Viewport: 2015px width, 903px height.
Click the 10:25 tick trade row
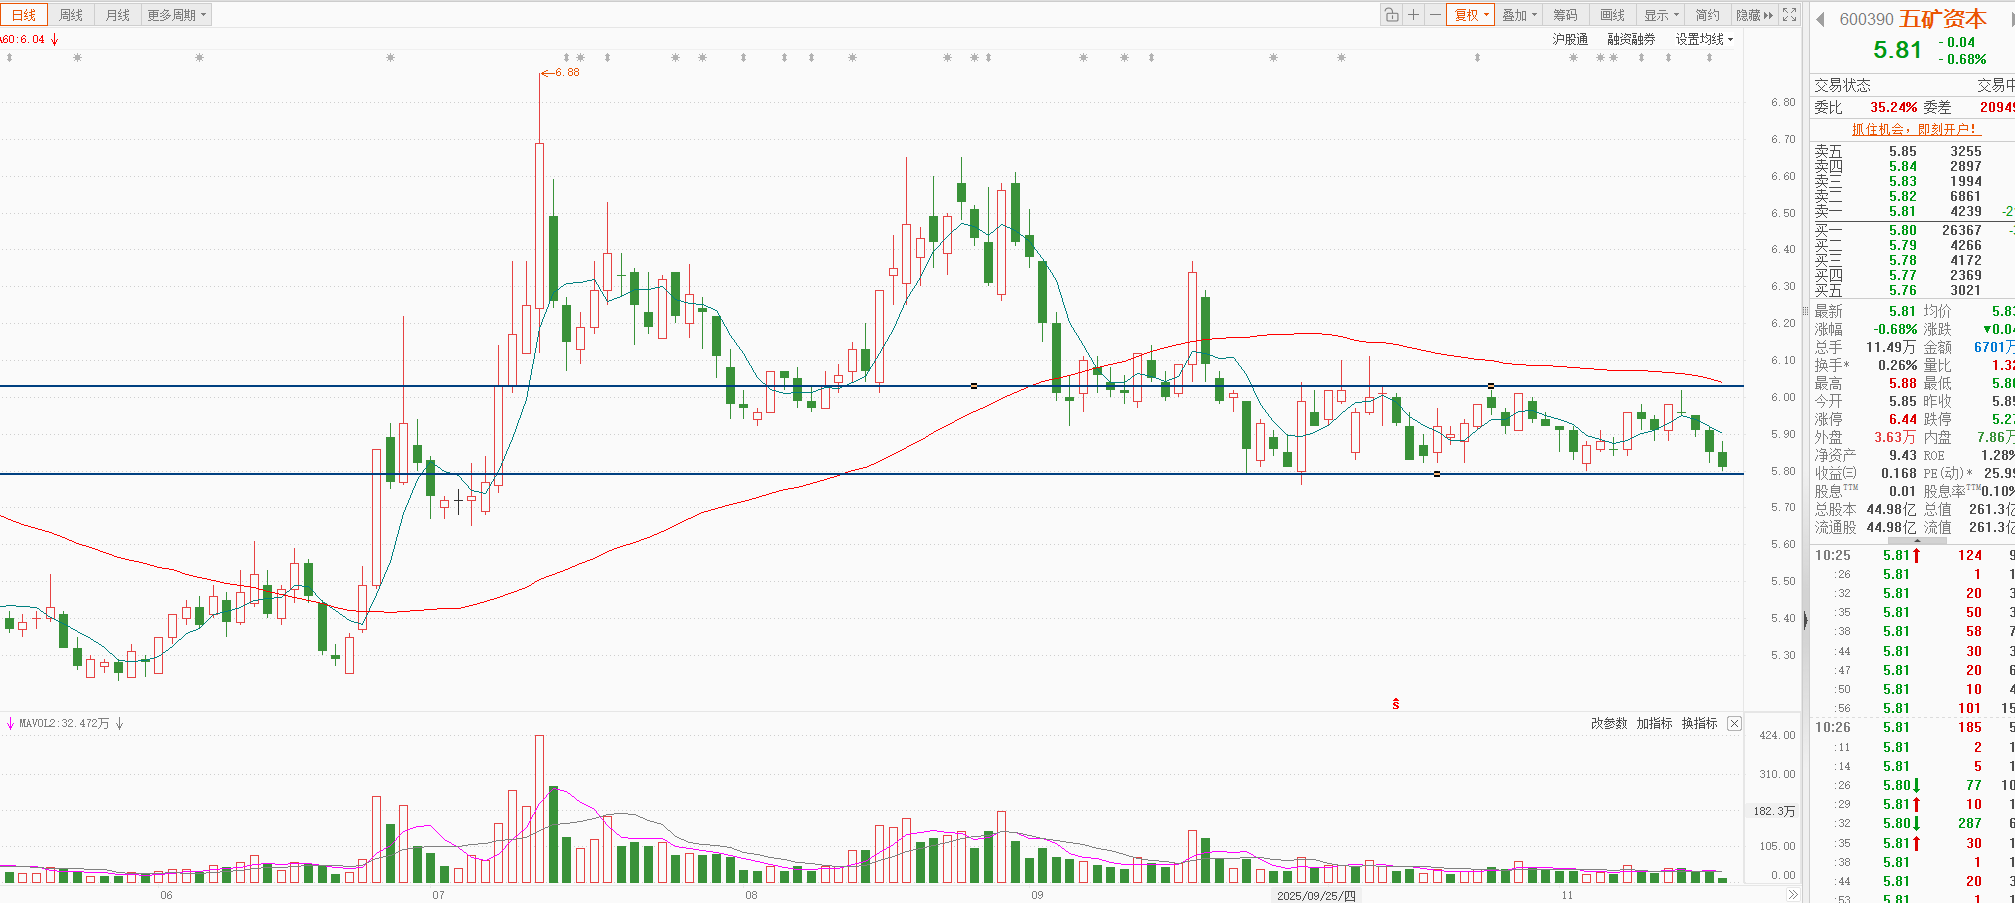1912,555
